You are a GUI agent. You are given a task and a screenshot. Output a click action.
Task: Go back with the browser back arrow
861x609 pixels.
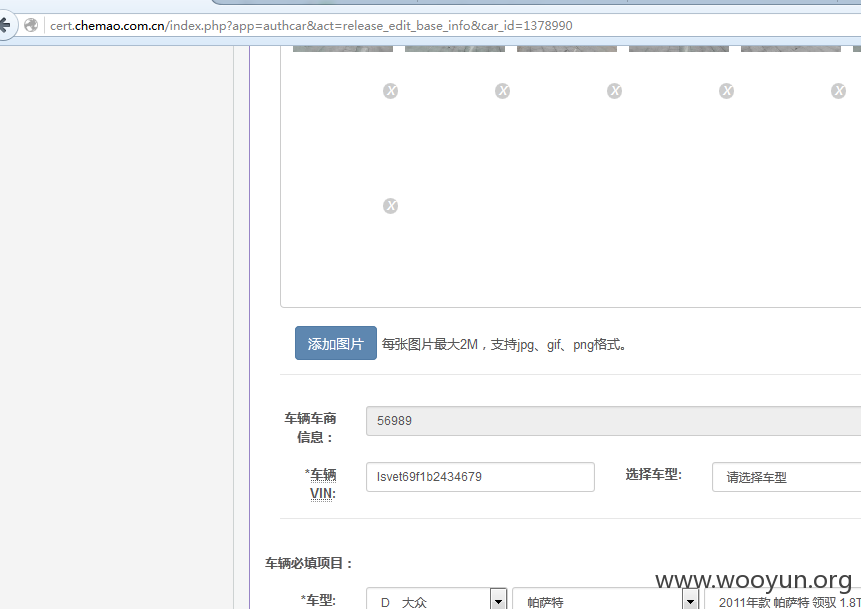[5, 25]
